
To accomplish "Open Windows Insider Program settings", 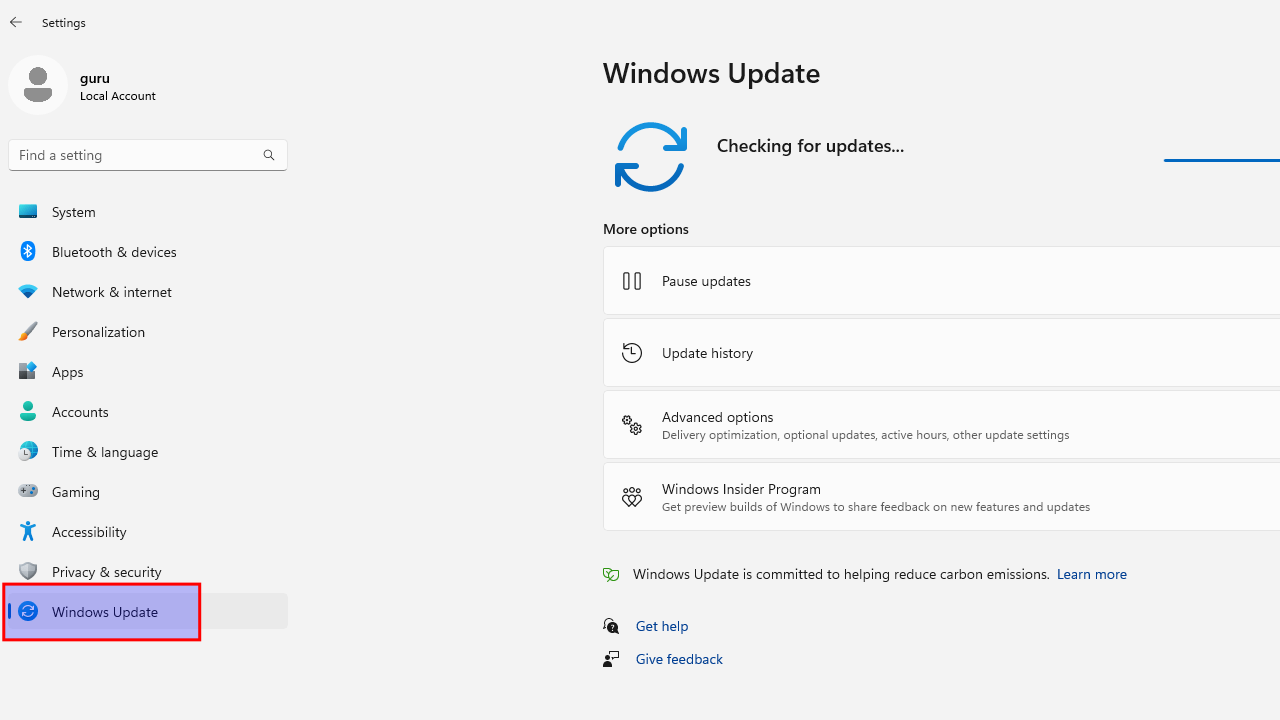I will 941,497.
